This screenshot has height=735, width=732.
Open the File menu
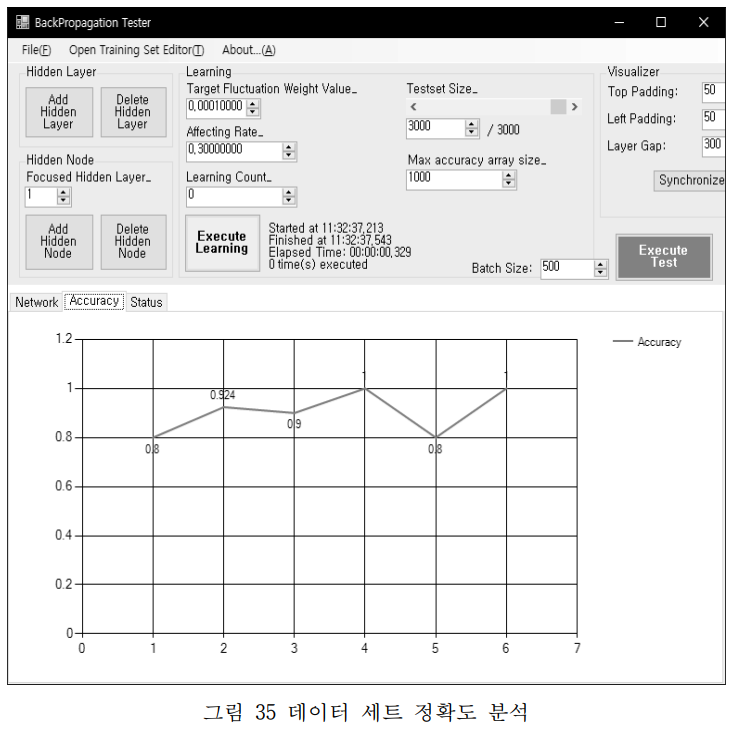[36, 50]
